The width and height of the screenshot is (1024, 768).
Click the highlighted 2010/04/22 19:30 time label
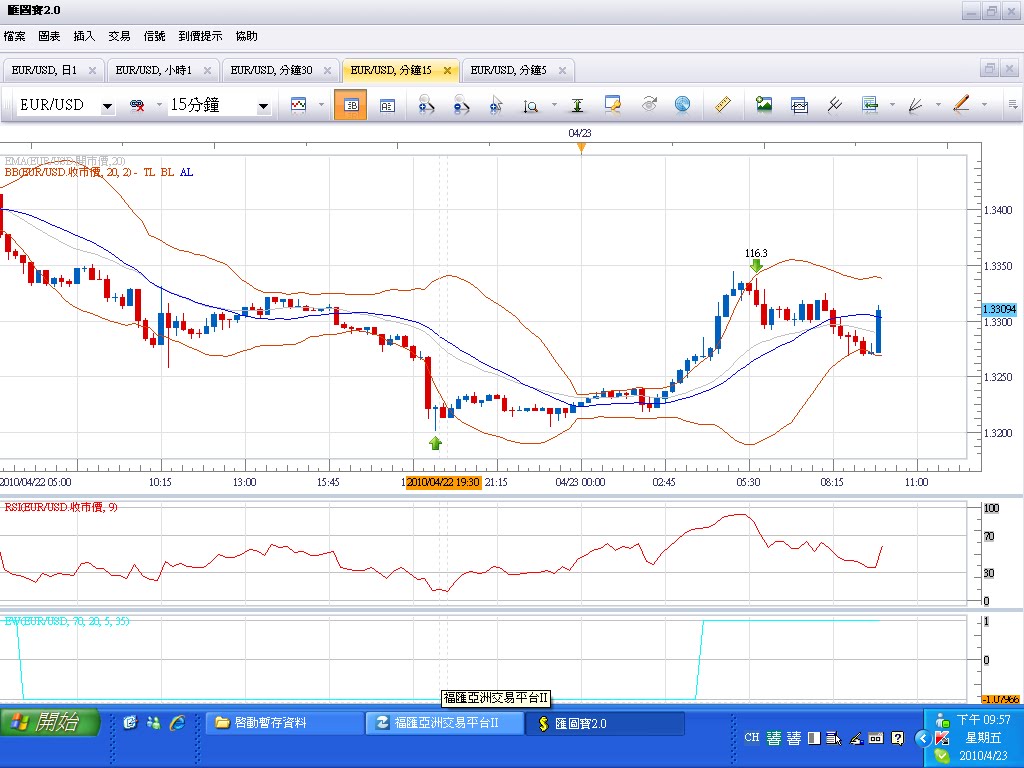[x=443, y=482]
